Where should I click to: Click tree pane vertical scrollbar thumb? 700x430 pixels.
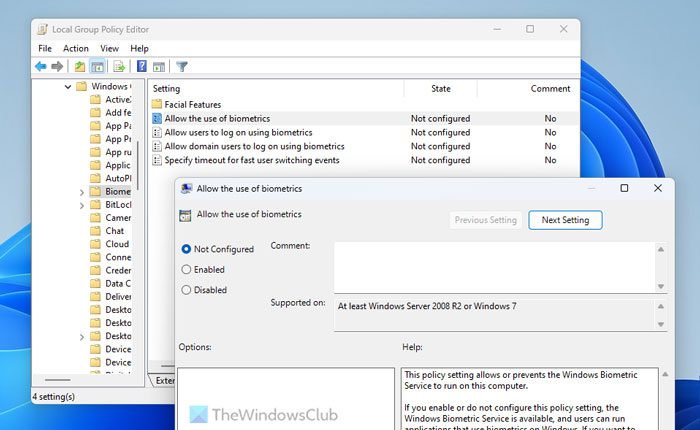(x=138, y=165)
